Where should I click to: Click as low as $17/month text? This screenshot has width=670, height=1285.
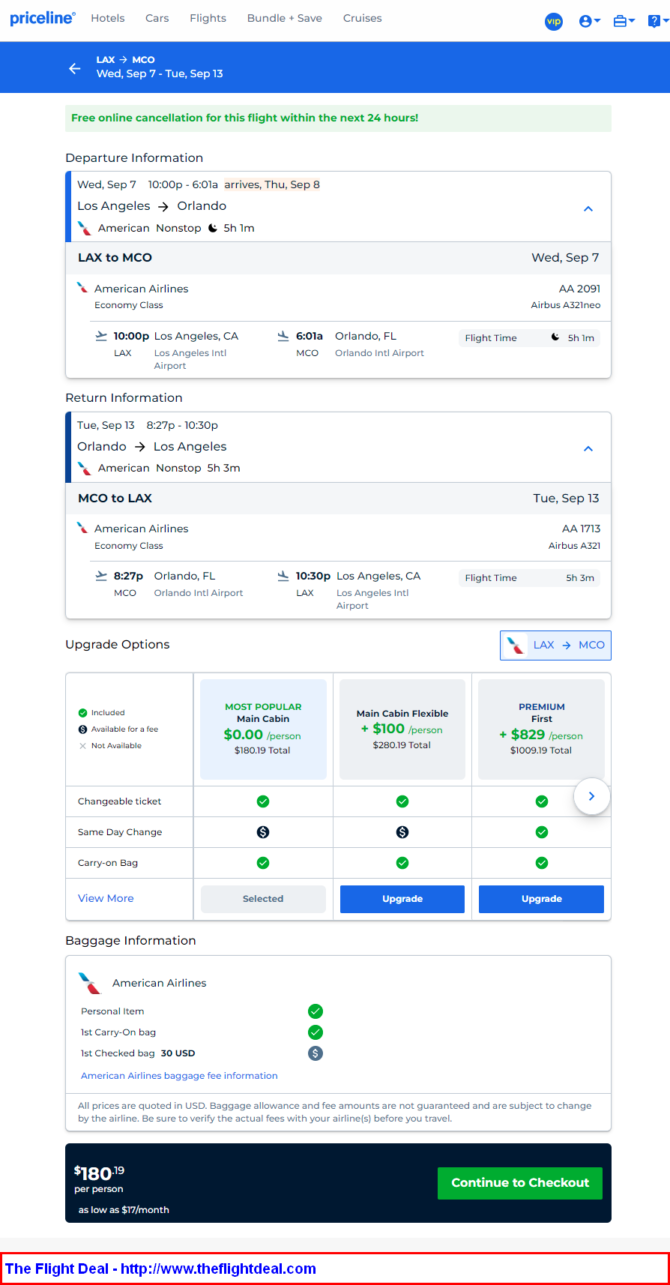[x=124, y=1210]
